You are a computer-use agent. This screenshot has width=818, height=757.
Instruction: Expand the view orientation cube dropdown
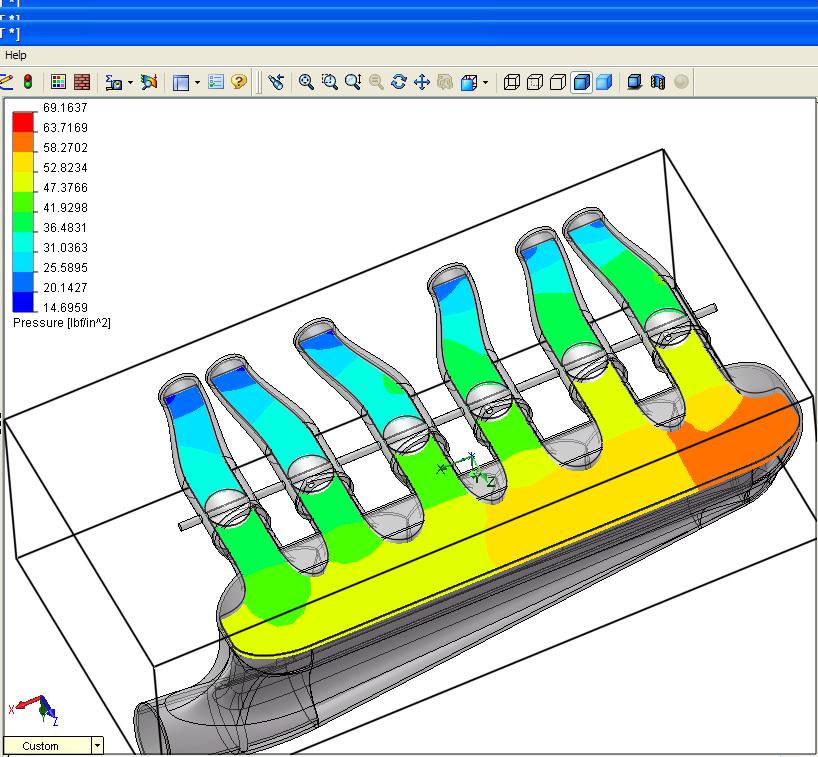click(486, 82)
